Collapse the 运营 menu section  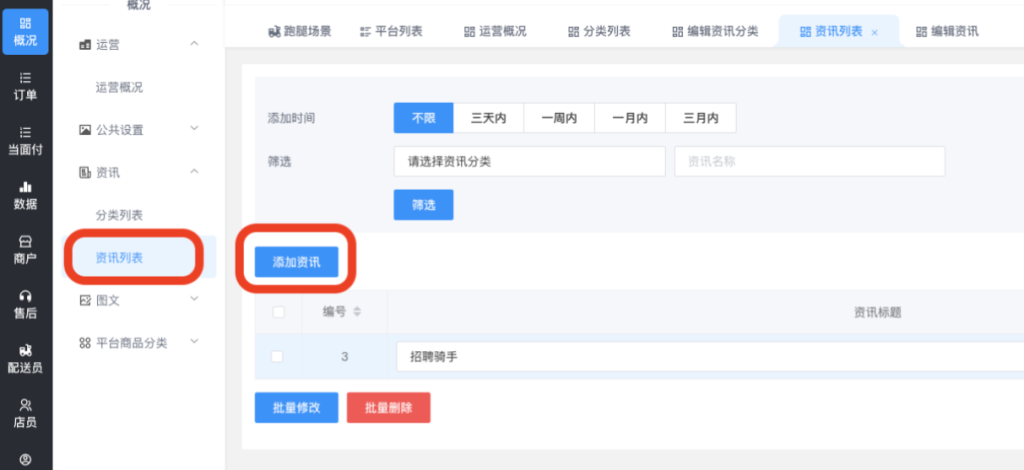(x=194, y=44)
